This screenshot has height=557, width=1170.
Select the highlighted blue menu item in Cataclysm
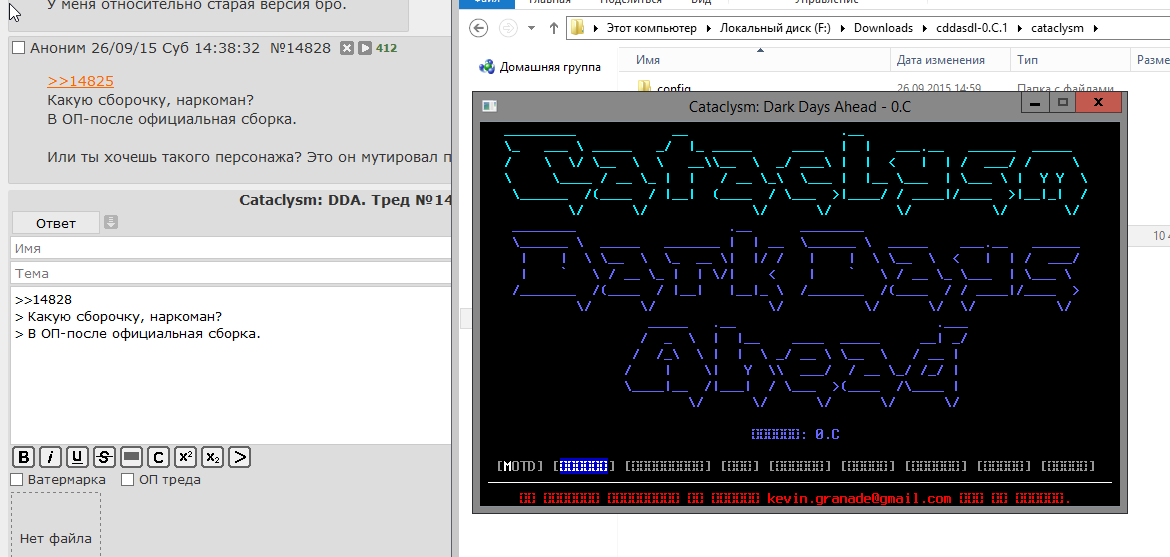(584, 466)
